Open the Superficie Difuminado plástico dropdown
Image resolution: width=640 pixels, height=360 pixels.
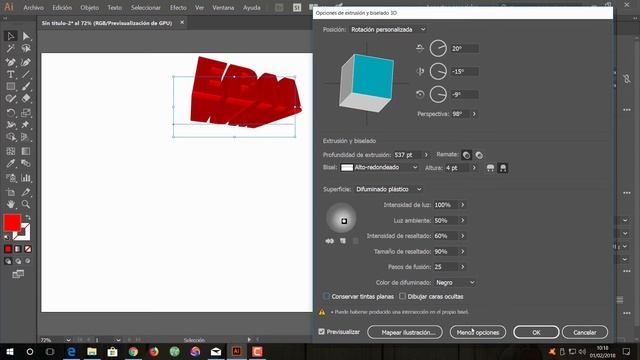[x=388, y=189]
